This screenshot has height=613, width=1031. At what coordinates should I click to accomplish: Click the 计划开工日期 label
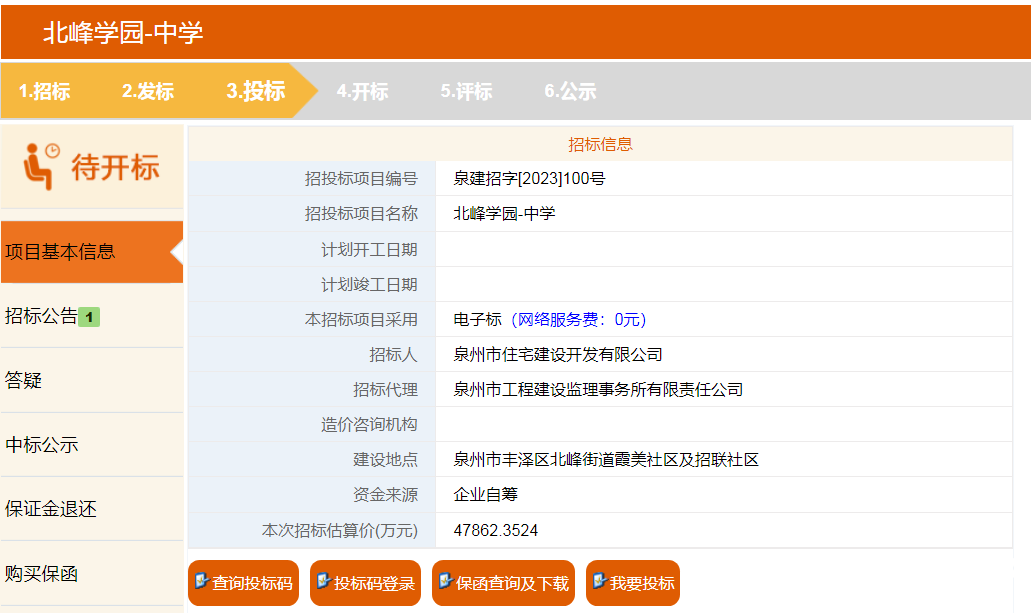click(x=369, y=250)
